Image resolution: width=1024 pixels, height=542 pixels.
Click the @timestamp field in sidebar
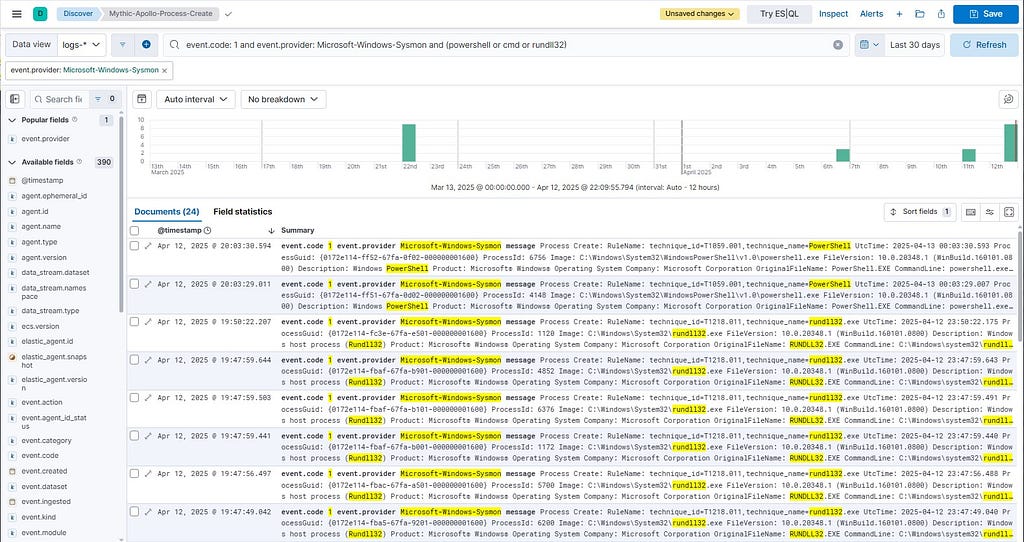tap(42, 180)
